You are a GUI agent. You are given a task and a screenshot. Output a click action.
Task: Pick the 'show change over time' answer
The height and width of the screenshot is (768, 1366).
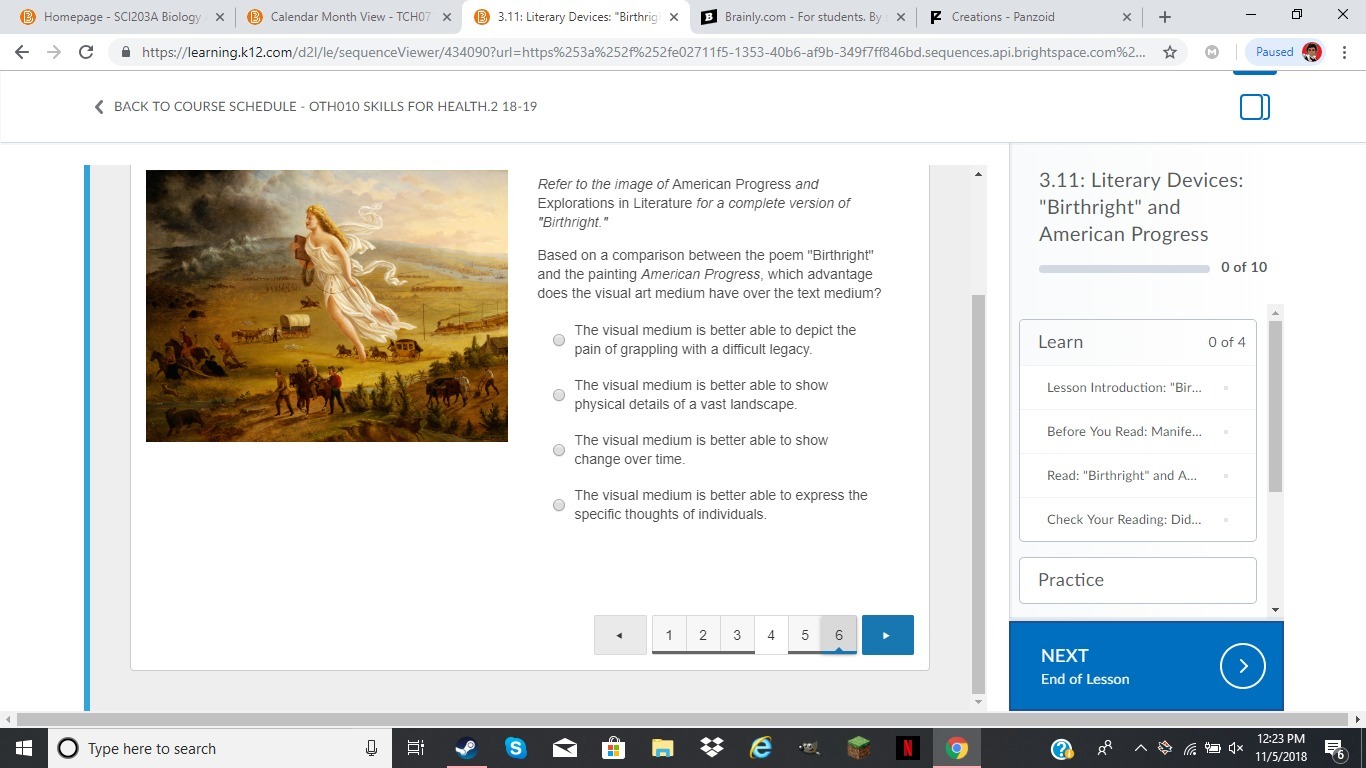(559, 450)
